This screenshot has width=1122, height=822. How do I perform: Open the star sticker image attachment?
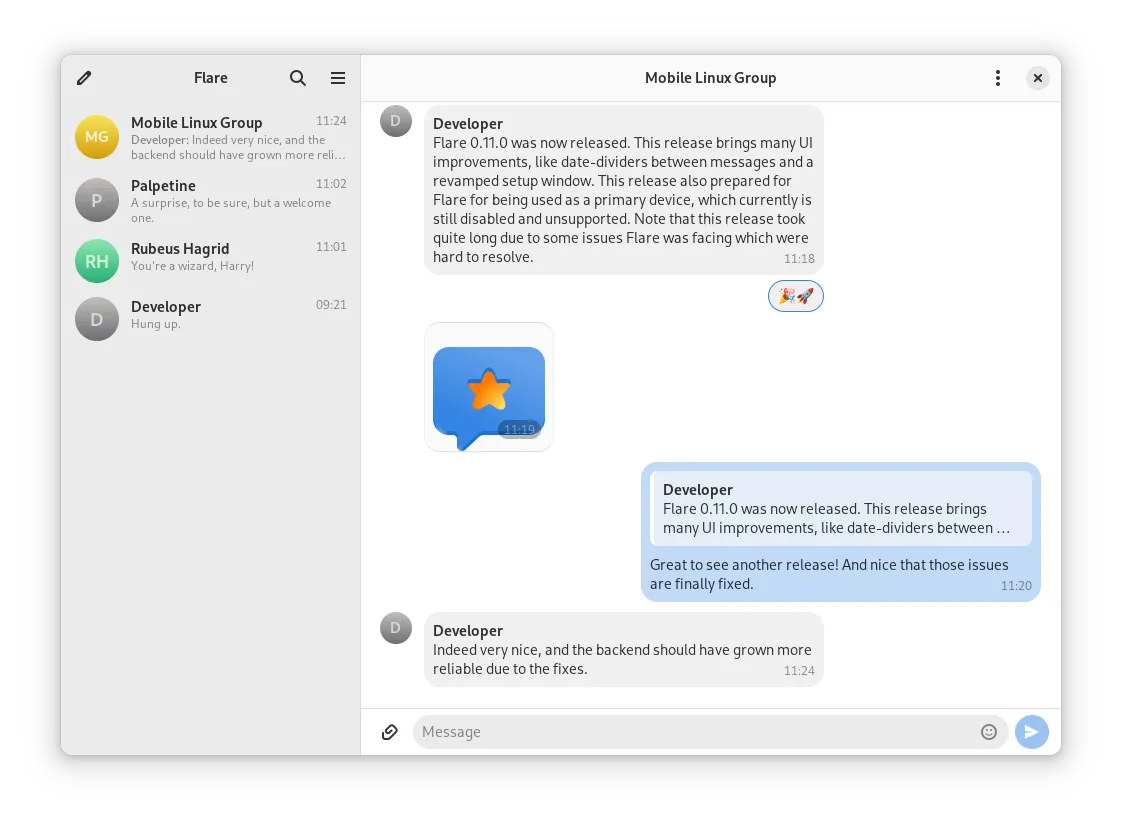(x=489, y=389)
